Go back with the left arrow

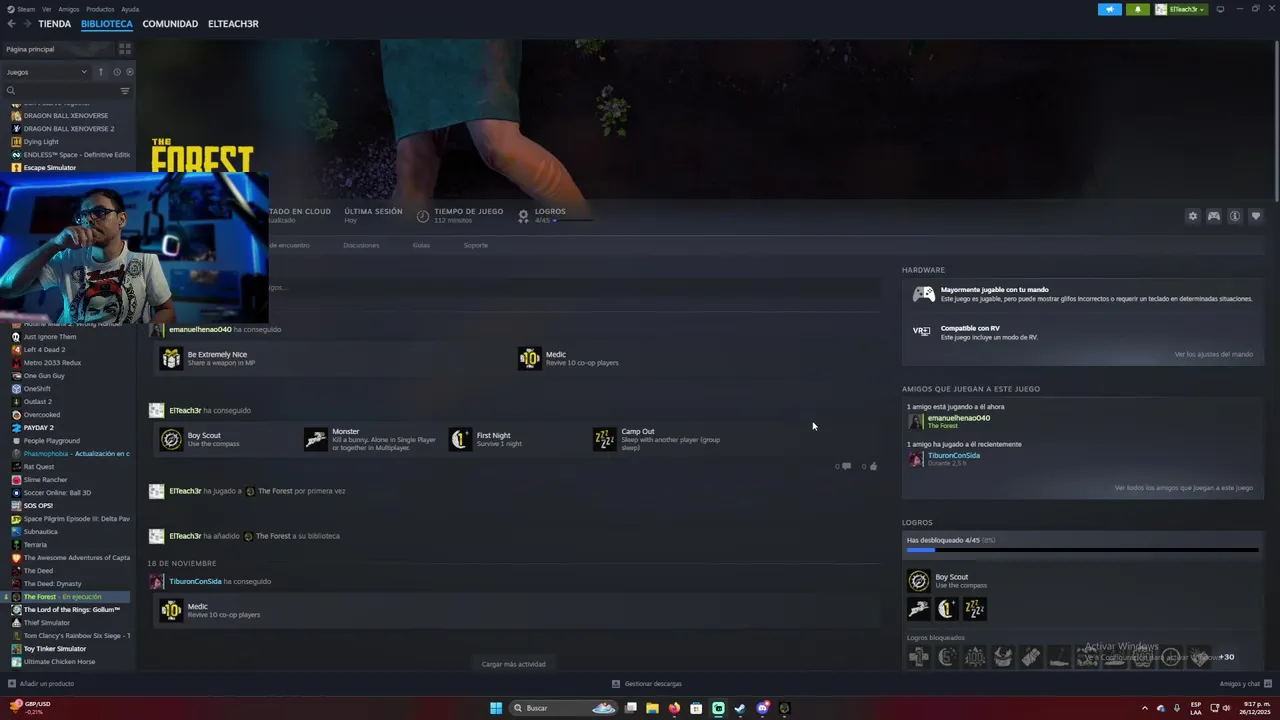pyautogui.click(x=11, y=24)
